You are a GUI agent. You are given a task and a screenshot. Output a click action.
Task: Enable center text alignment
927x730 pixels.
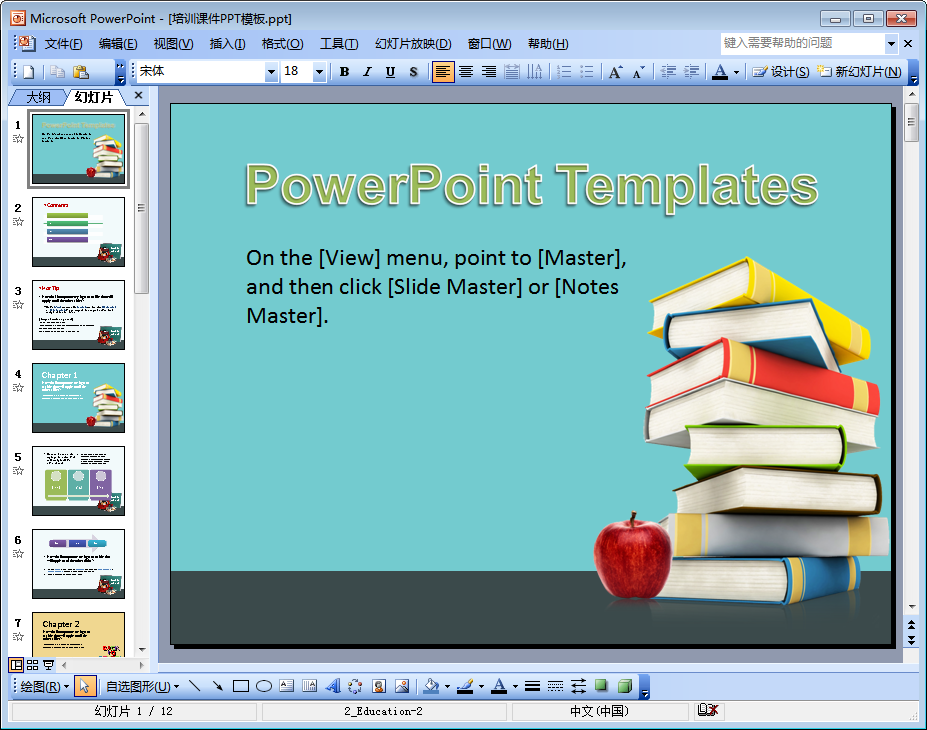pyautogui.click(x=466, y=72)
